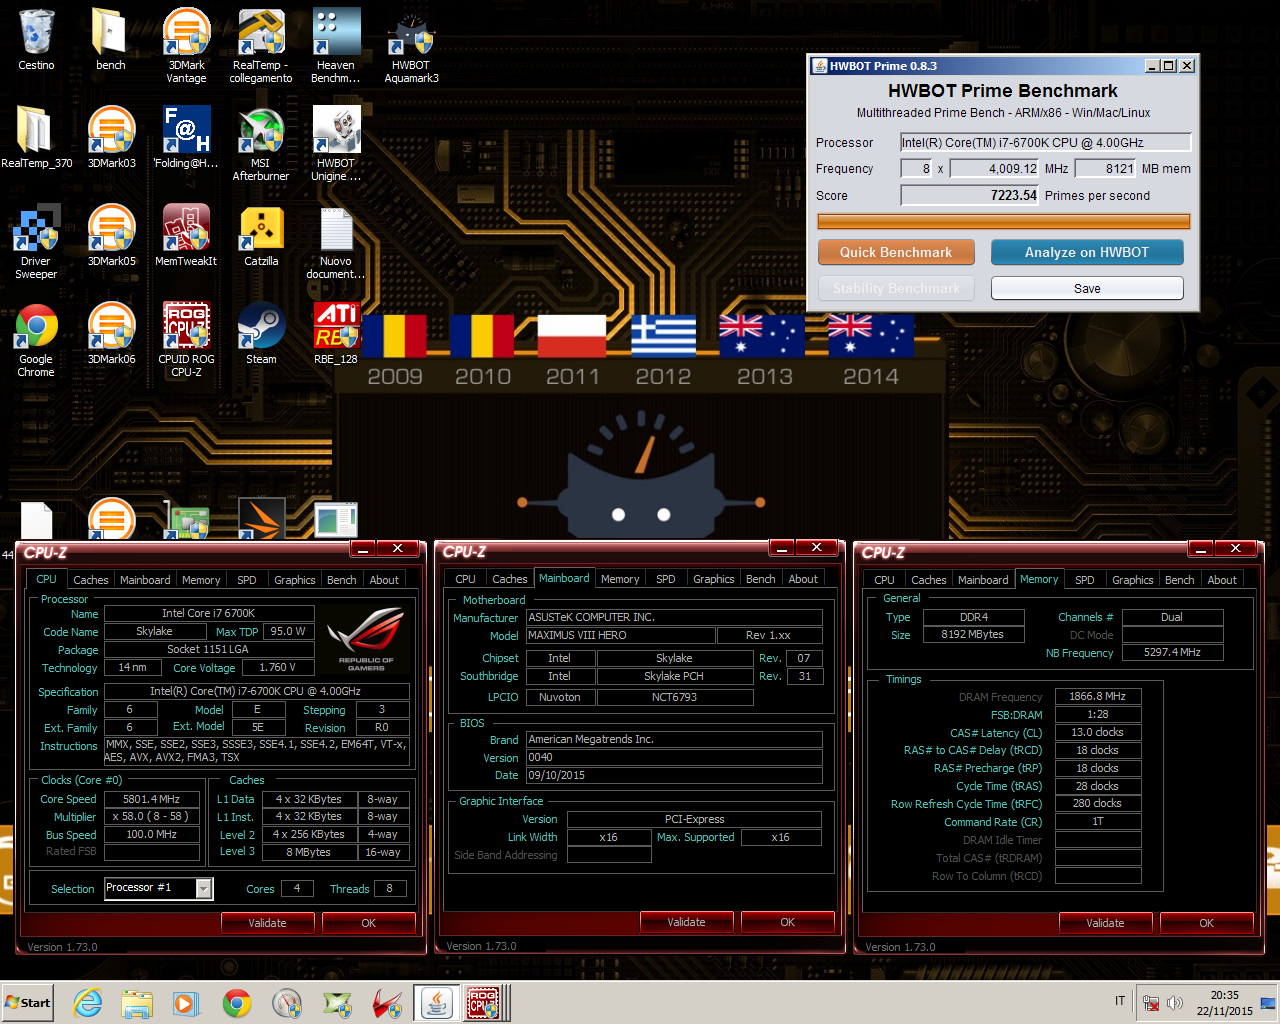1280x1024 pixels.
Task: Click the disconnected network tray icon
Action: pos(1151,1003)
